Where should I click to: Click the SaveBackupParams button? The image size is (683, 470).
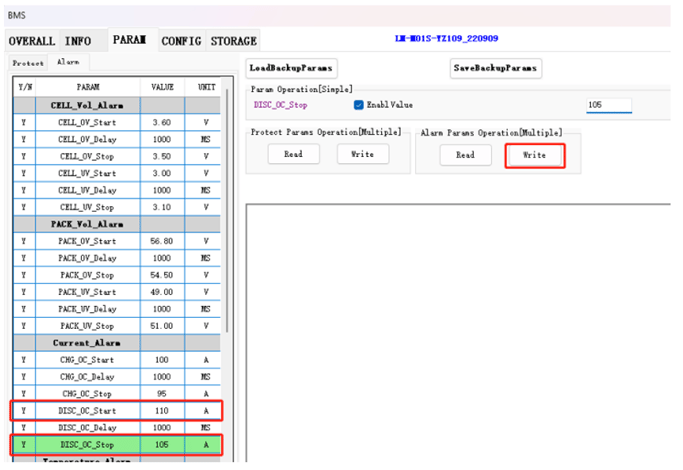(496, 68)
